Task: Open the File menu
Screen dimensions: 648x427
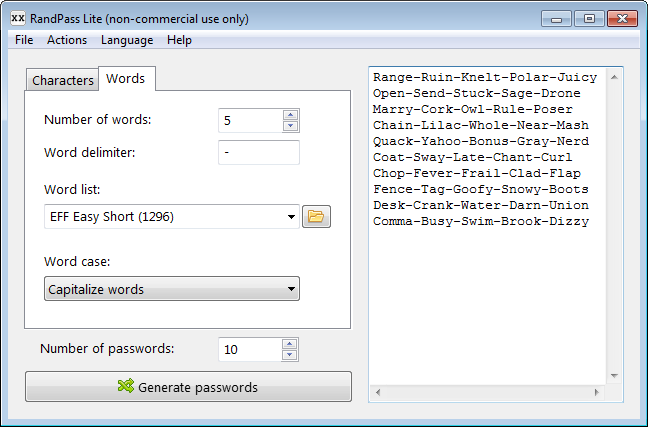Action: click(x=24, y=40)
